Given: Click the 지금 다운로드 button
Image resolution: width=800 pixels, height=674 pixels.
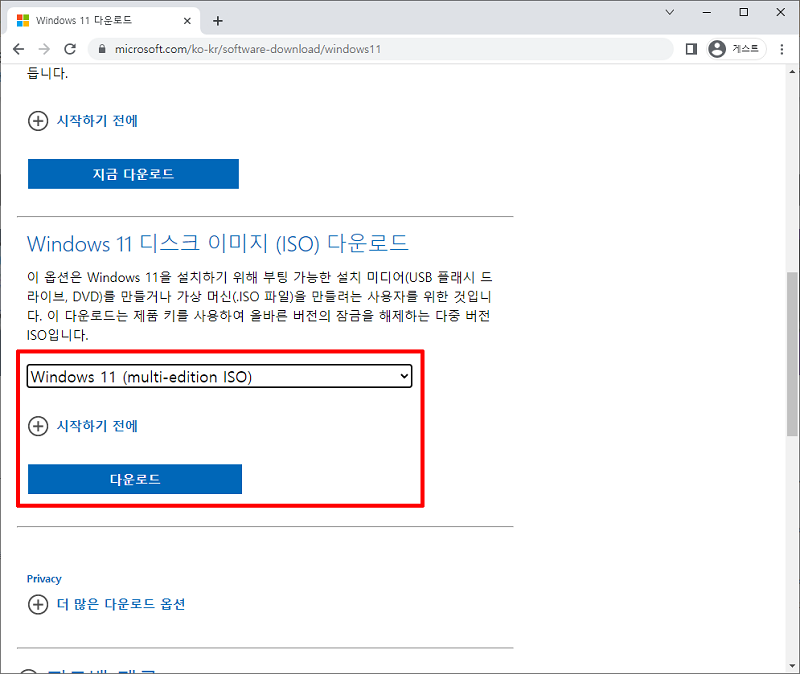Looking at the screenshot, I should [133, 174].
